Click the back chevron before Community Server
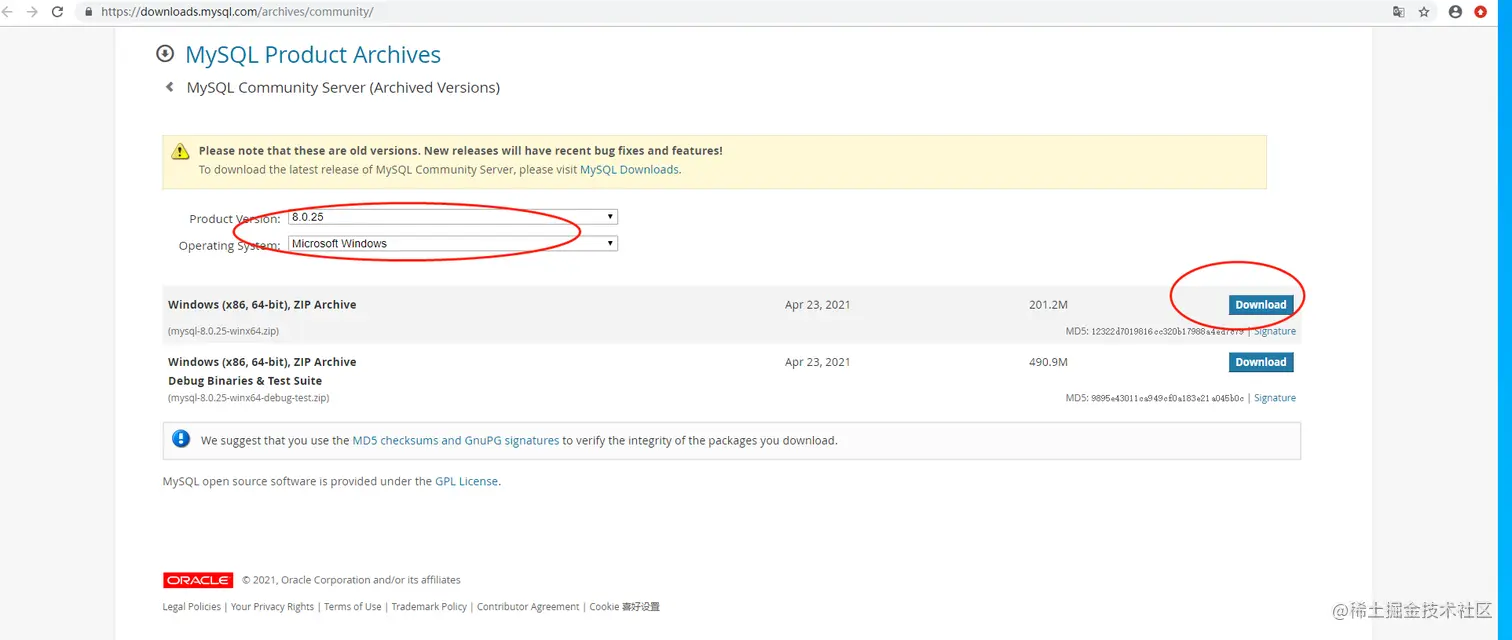The height and width of the screenshot is (640, 1512). (169, 87)
